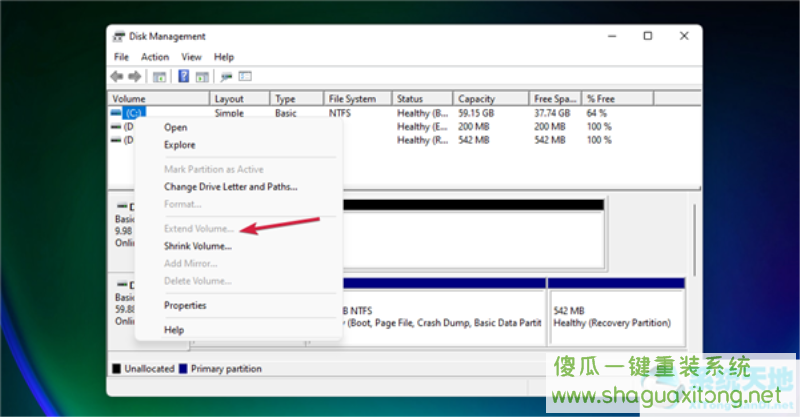Screen dimensions: 800x417
Task: Click the Healthy (E... status cell
Action: point(422,127)
